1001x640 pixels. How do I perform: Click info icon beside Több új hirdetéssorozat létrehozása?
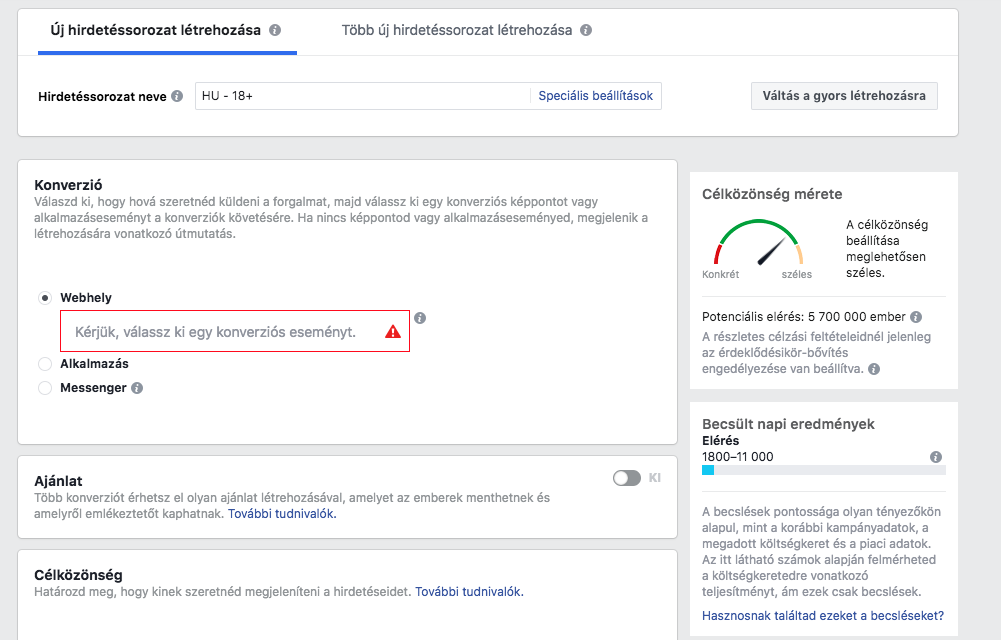pyautogui.click(x=586, y=30)
